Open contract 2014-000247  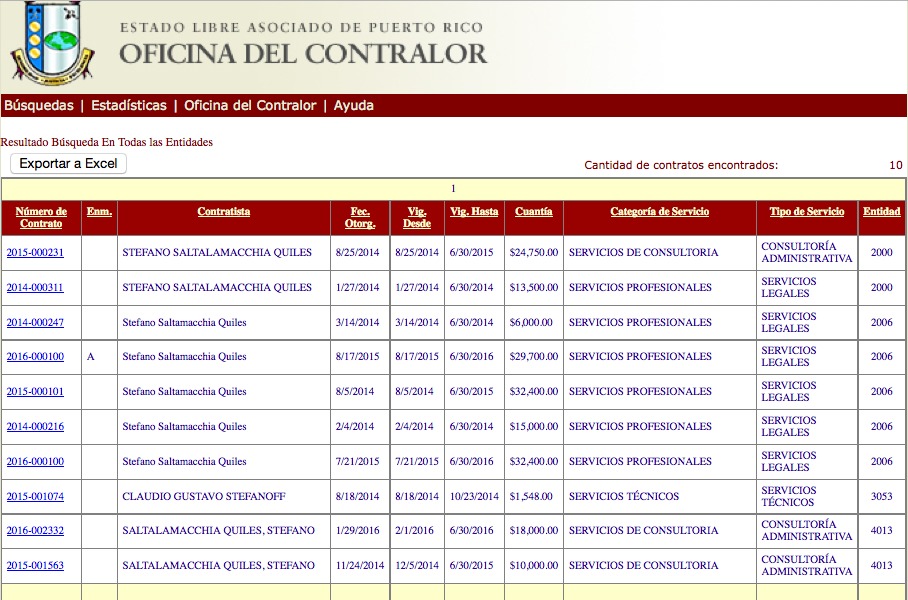coord(35,323)
